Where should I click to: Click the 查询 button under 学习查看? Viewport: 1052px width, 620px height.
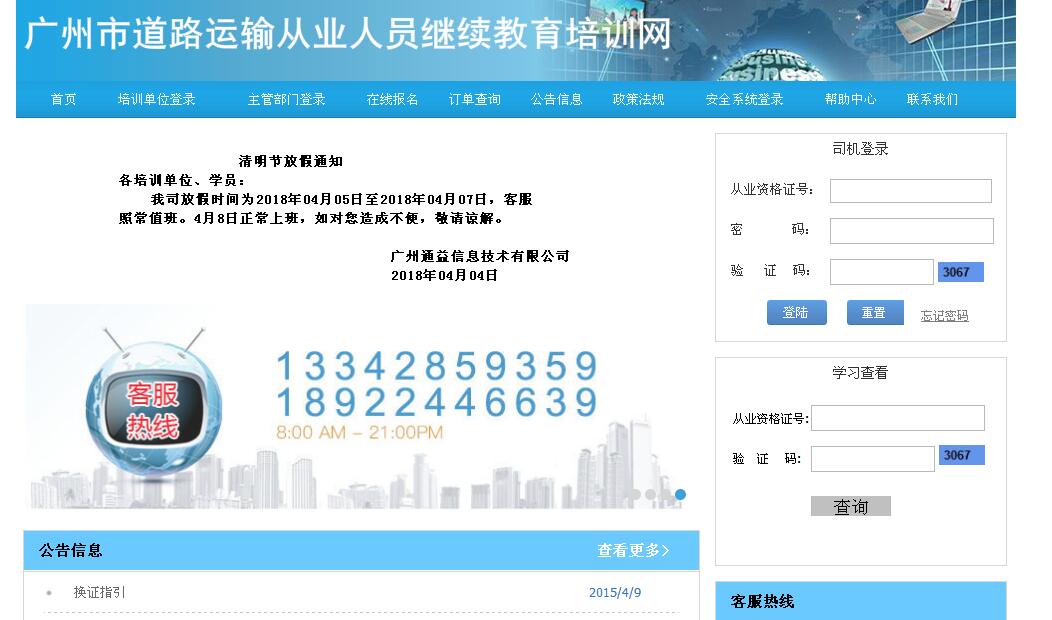(850, 507)
